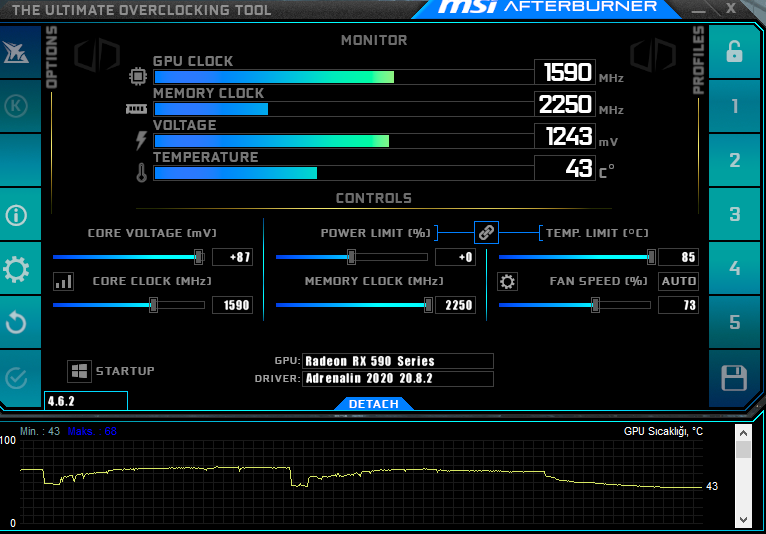Select profile slot 2
This screenshot has height=534, width=766.
[734, 160]
